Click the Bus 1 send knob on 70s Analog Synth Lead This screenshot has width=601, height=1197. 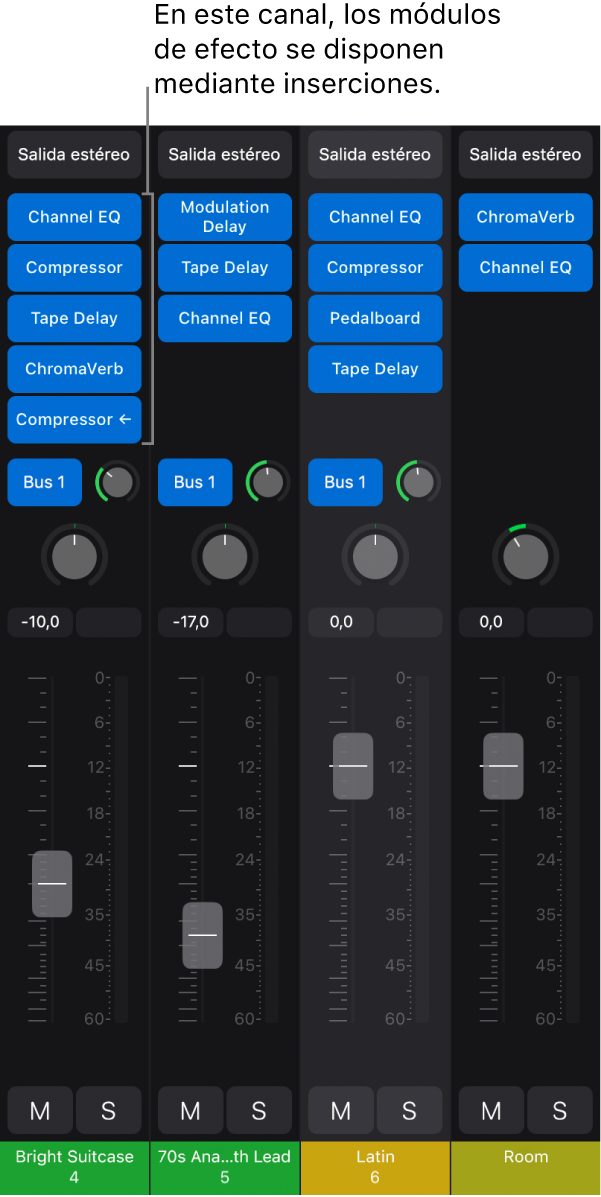267,483
